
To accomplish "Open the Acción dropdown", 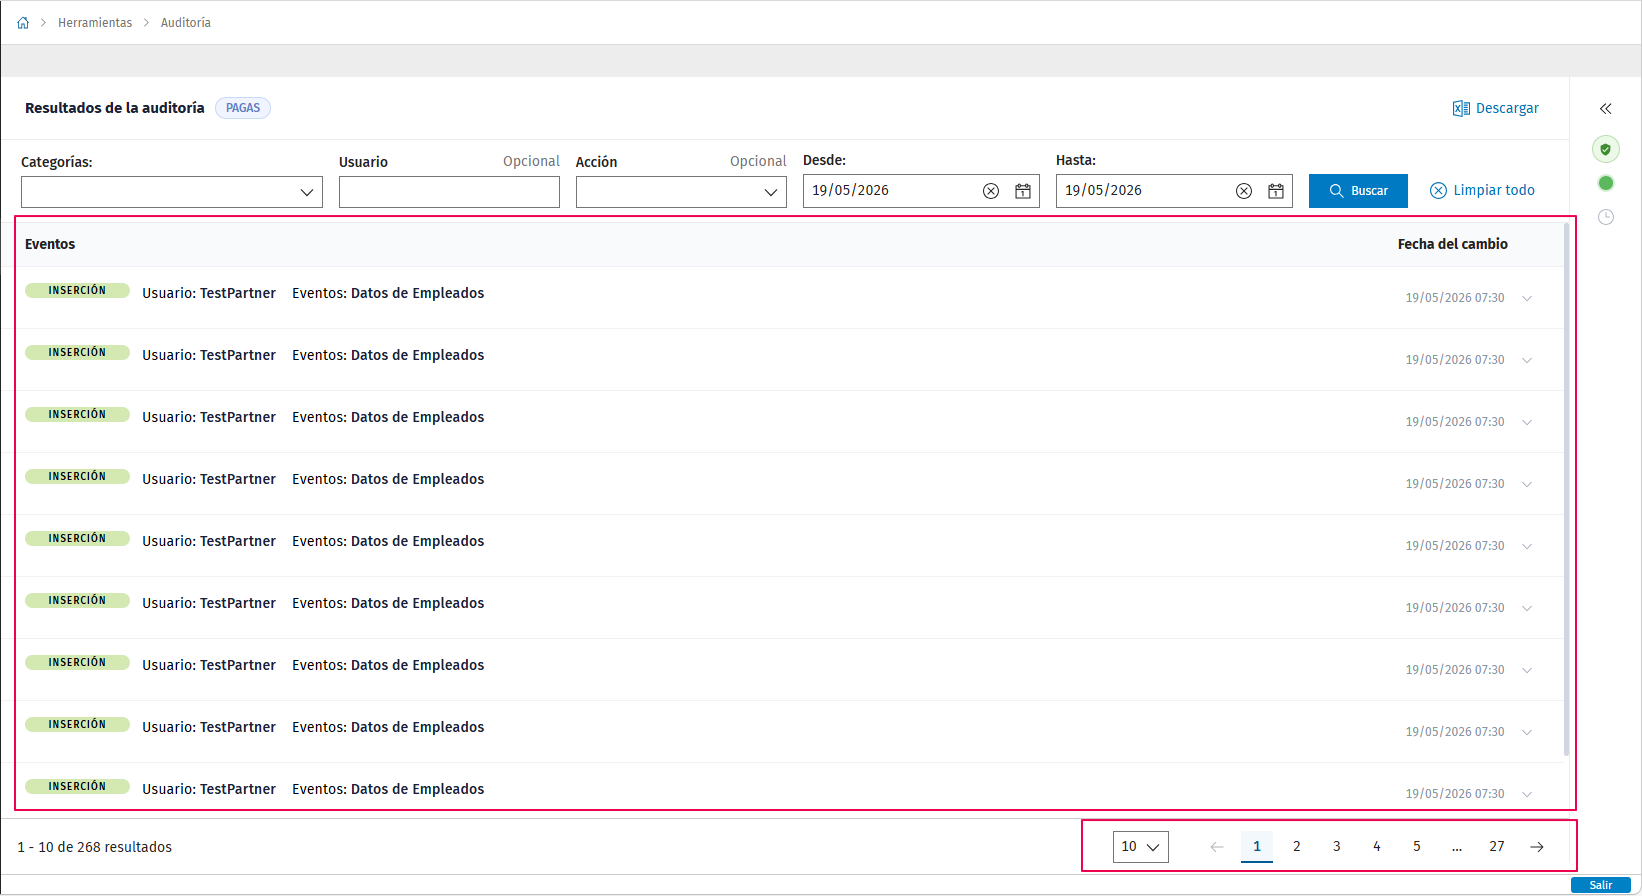I will coord(681,192).
